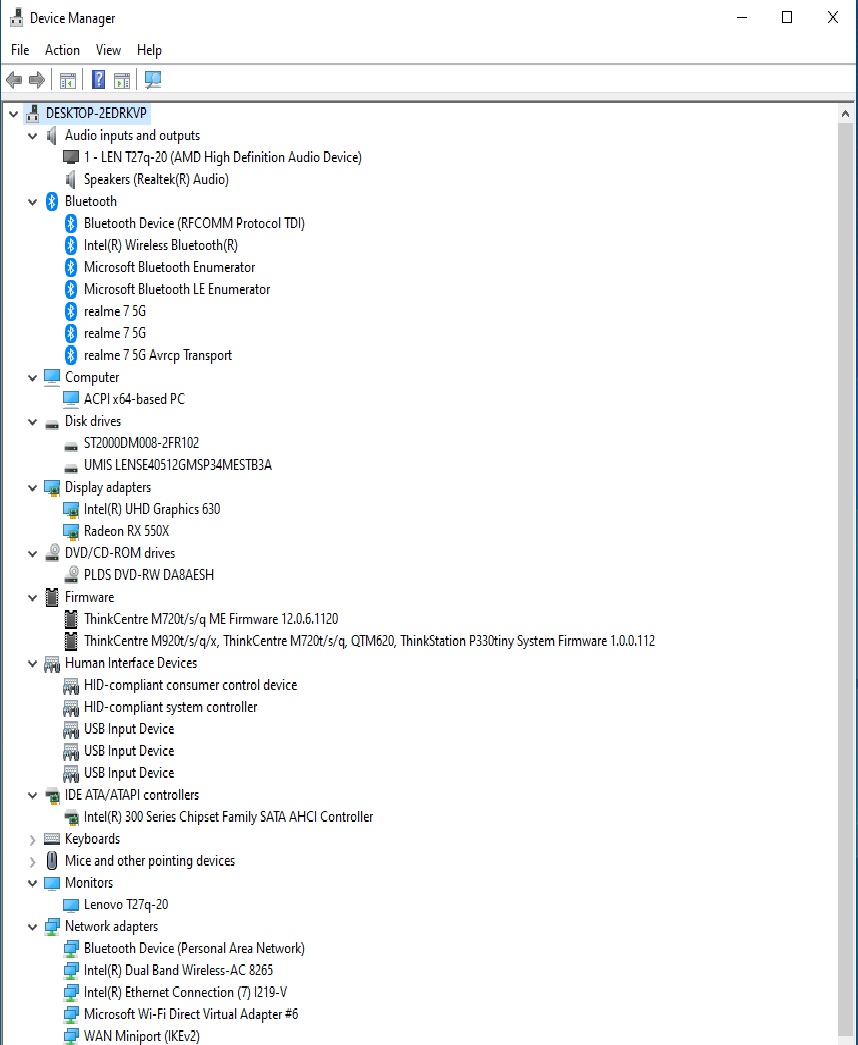The image size is (858, 1045).
Task: Collapse the Display adapters category
Action: [x=32, y=488]
